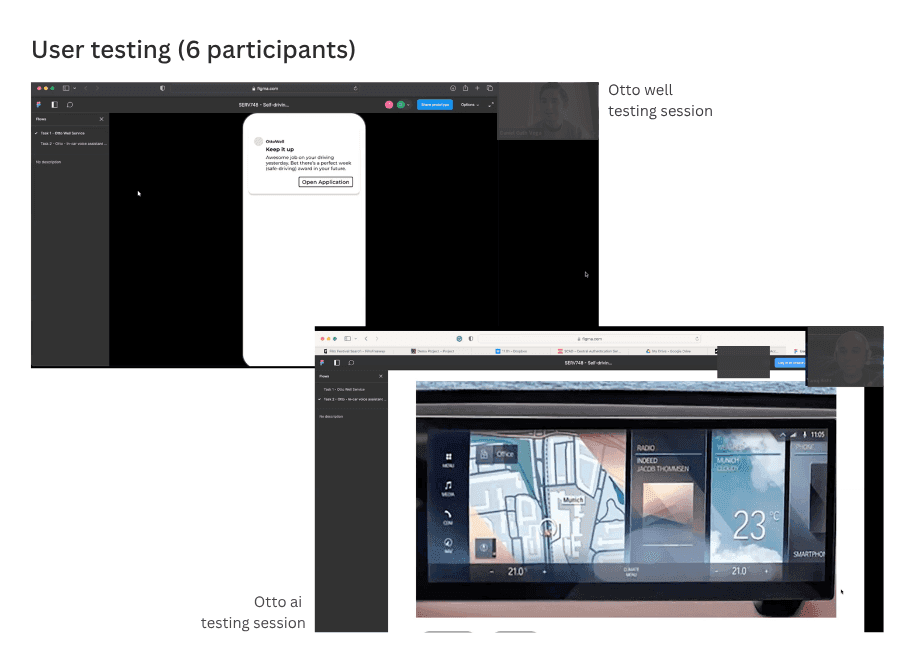Viewport: 900px width, 650px height.
Task: Expand status chevron beside 11:05 clock
Action: [x=783, y=435]
